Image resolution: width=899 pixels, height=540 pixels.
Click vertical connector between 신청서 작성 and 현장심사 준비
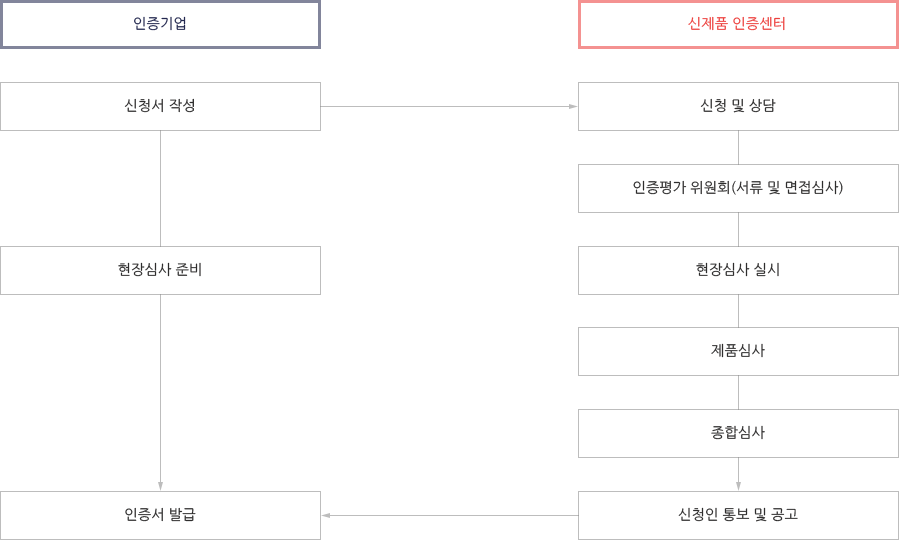[161, 189]
